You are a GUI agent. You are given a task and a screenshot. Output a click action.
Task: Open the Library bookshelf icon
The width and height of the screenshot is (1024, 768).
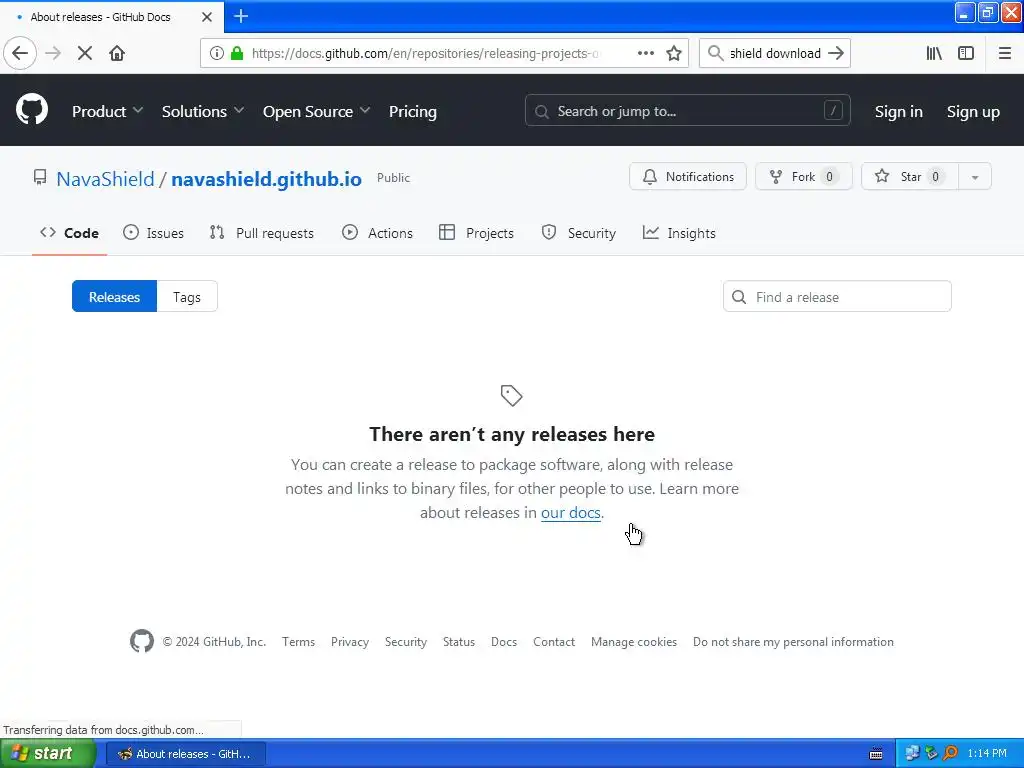coord(934,53)
